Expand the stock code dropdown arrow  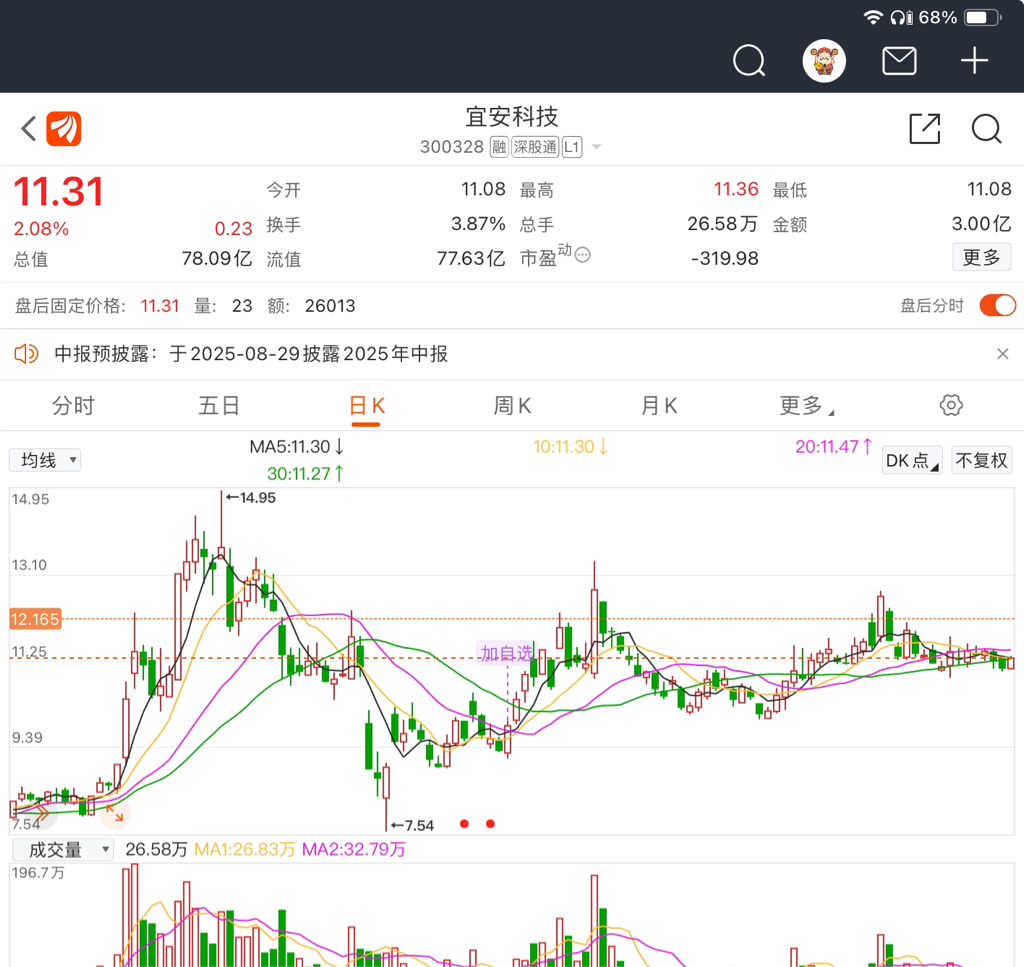(x=596, y=147)
